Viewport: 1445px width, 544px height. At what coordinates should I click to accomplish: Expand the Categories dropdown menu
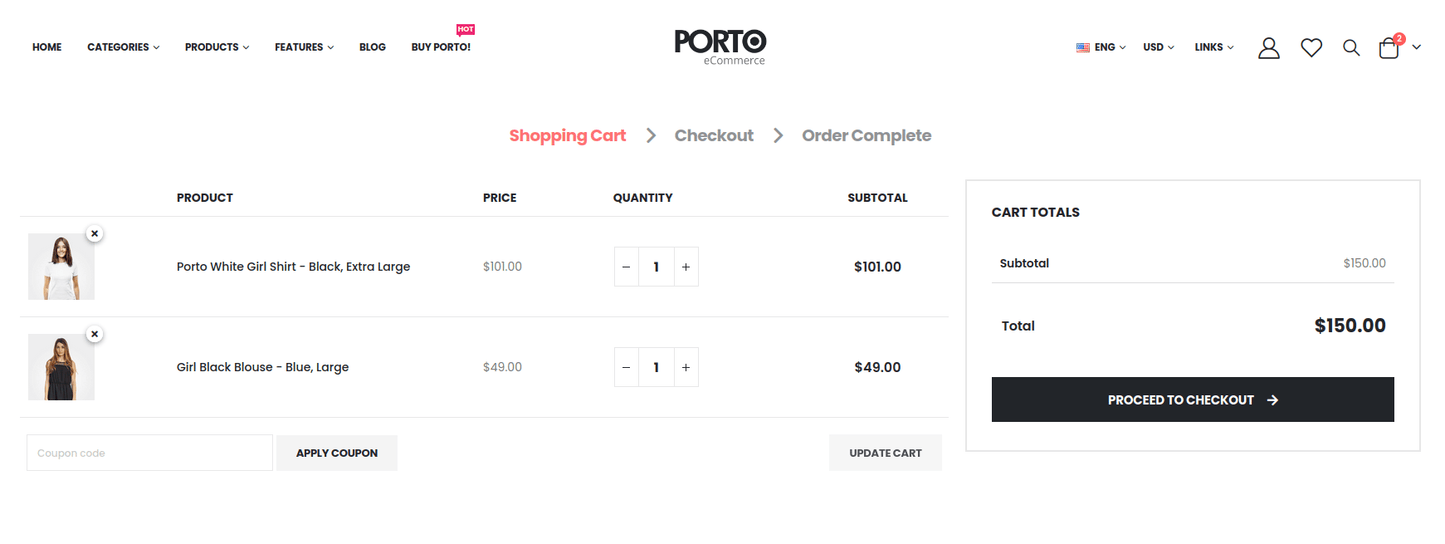pos(123,47)
